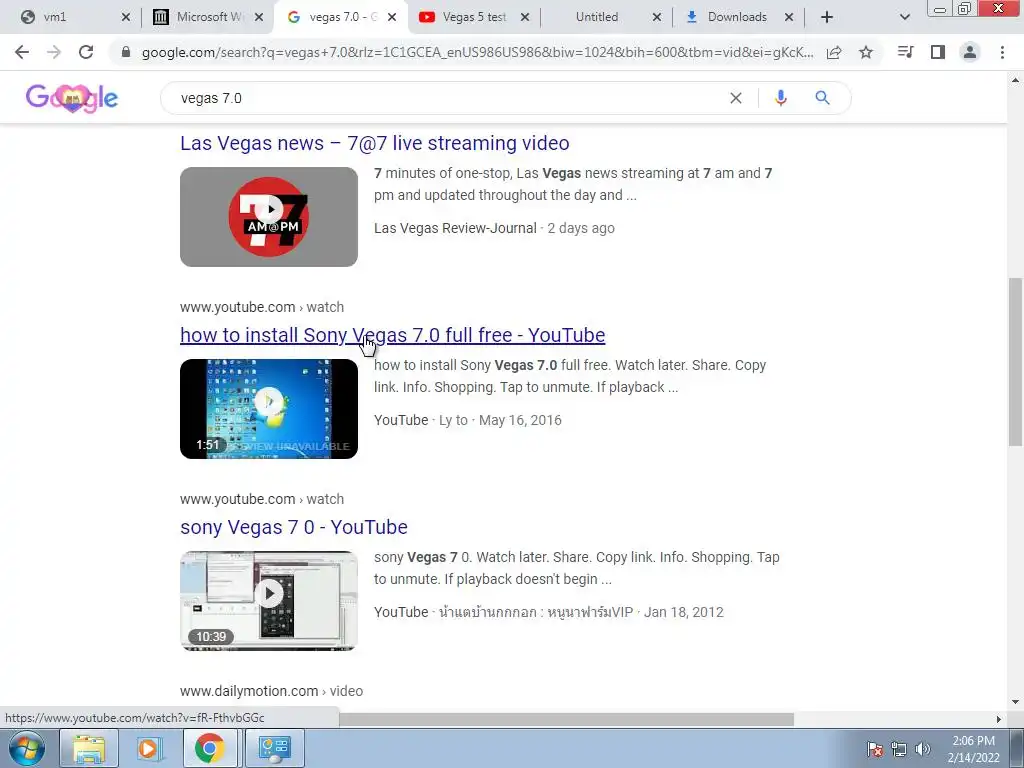Close the vm1 tab
This screenshot has height=768, width=1024.
126,17
